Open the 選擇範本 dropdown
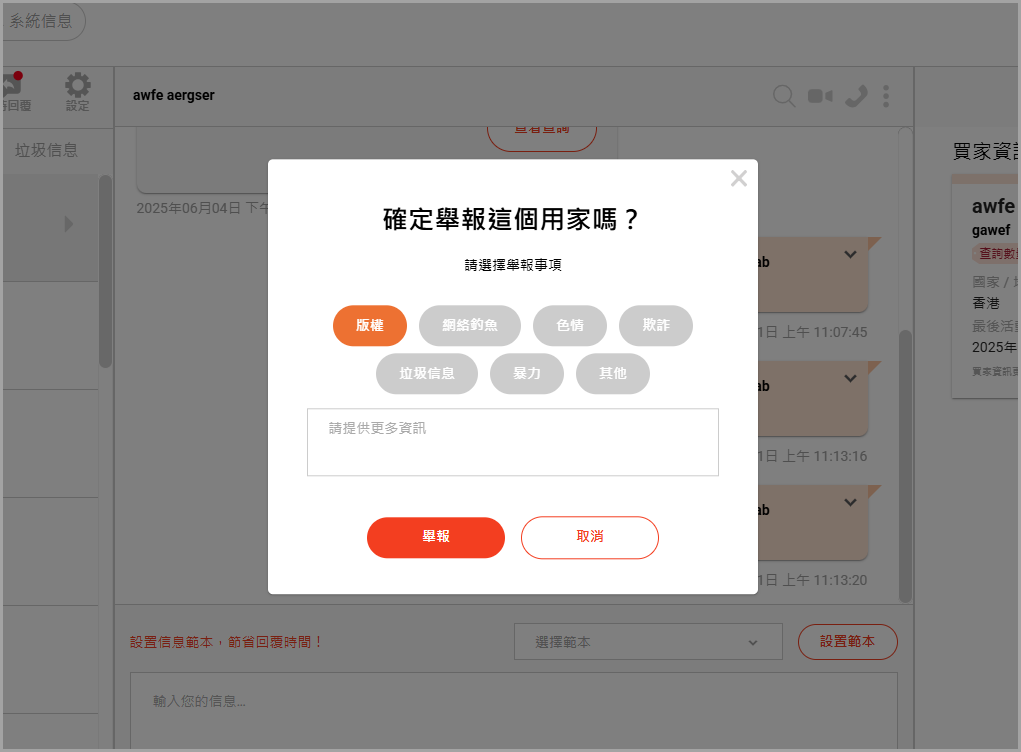 click(648, 642)
